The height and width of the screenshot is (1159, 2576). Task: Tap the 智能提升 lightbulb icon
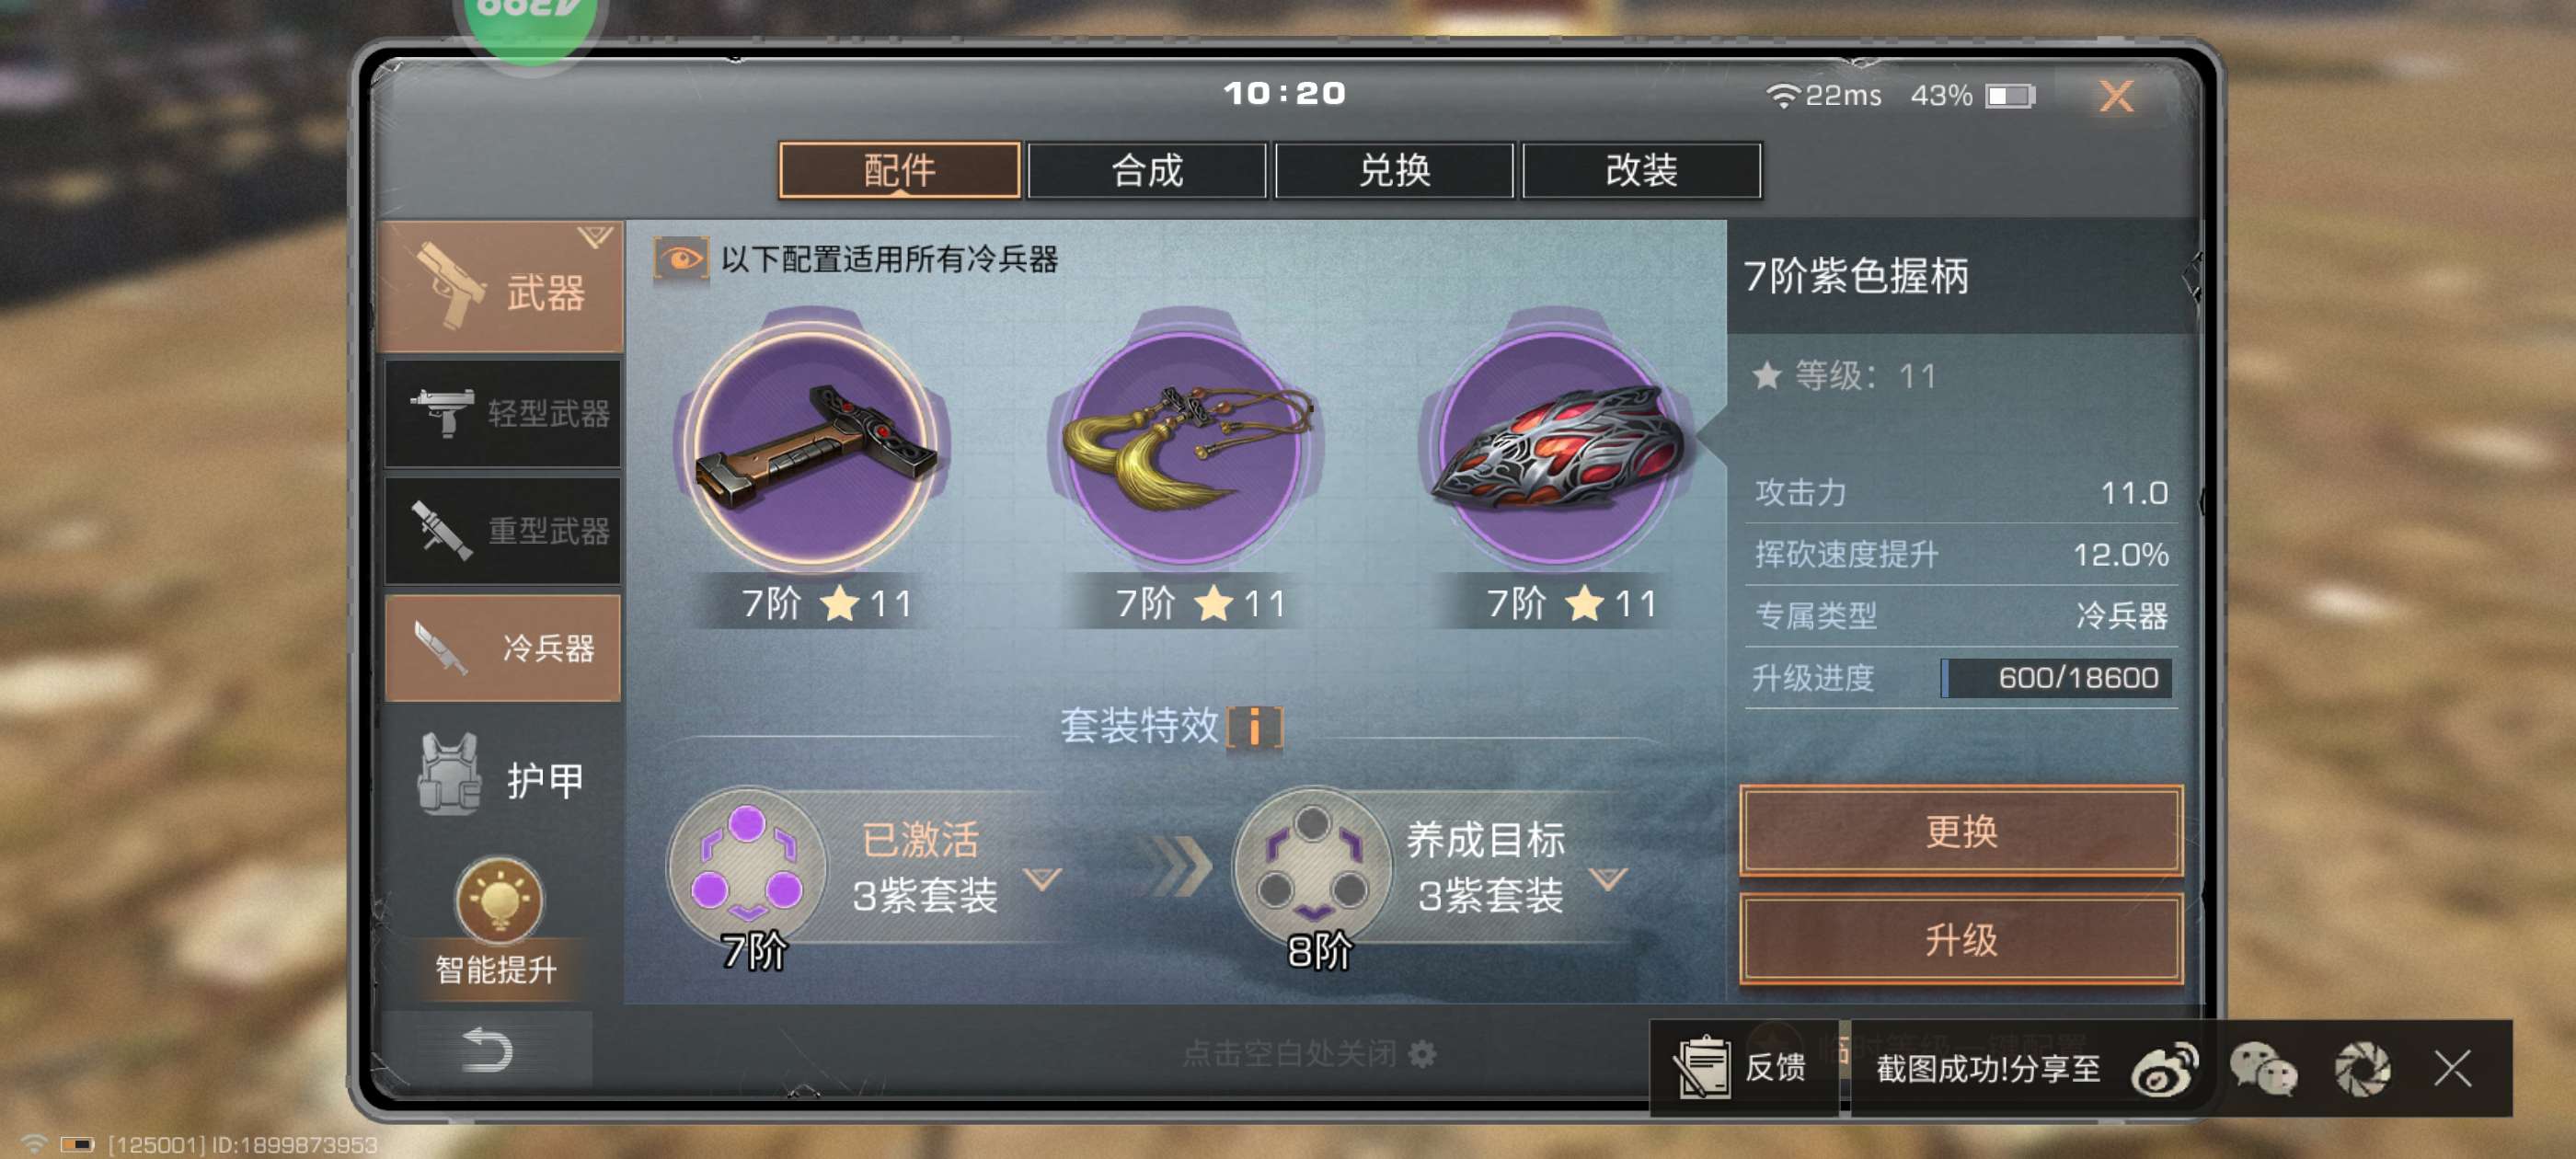click(498, 899)
